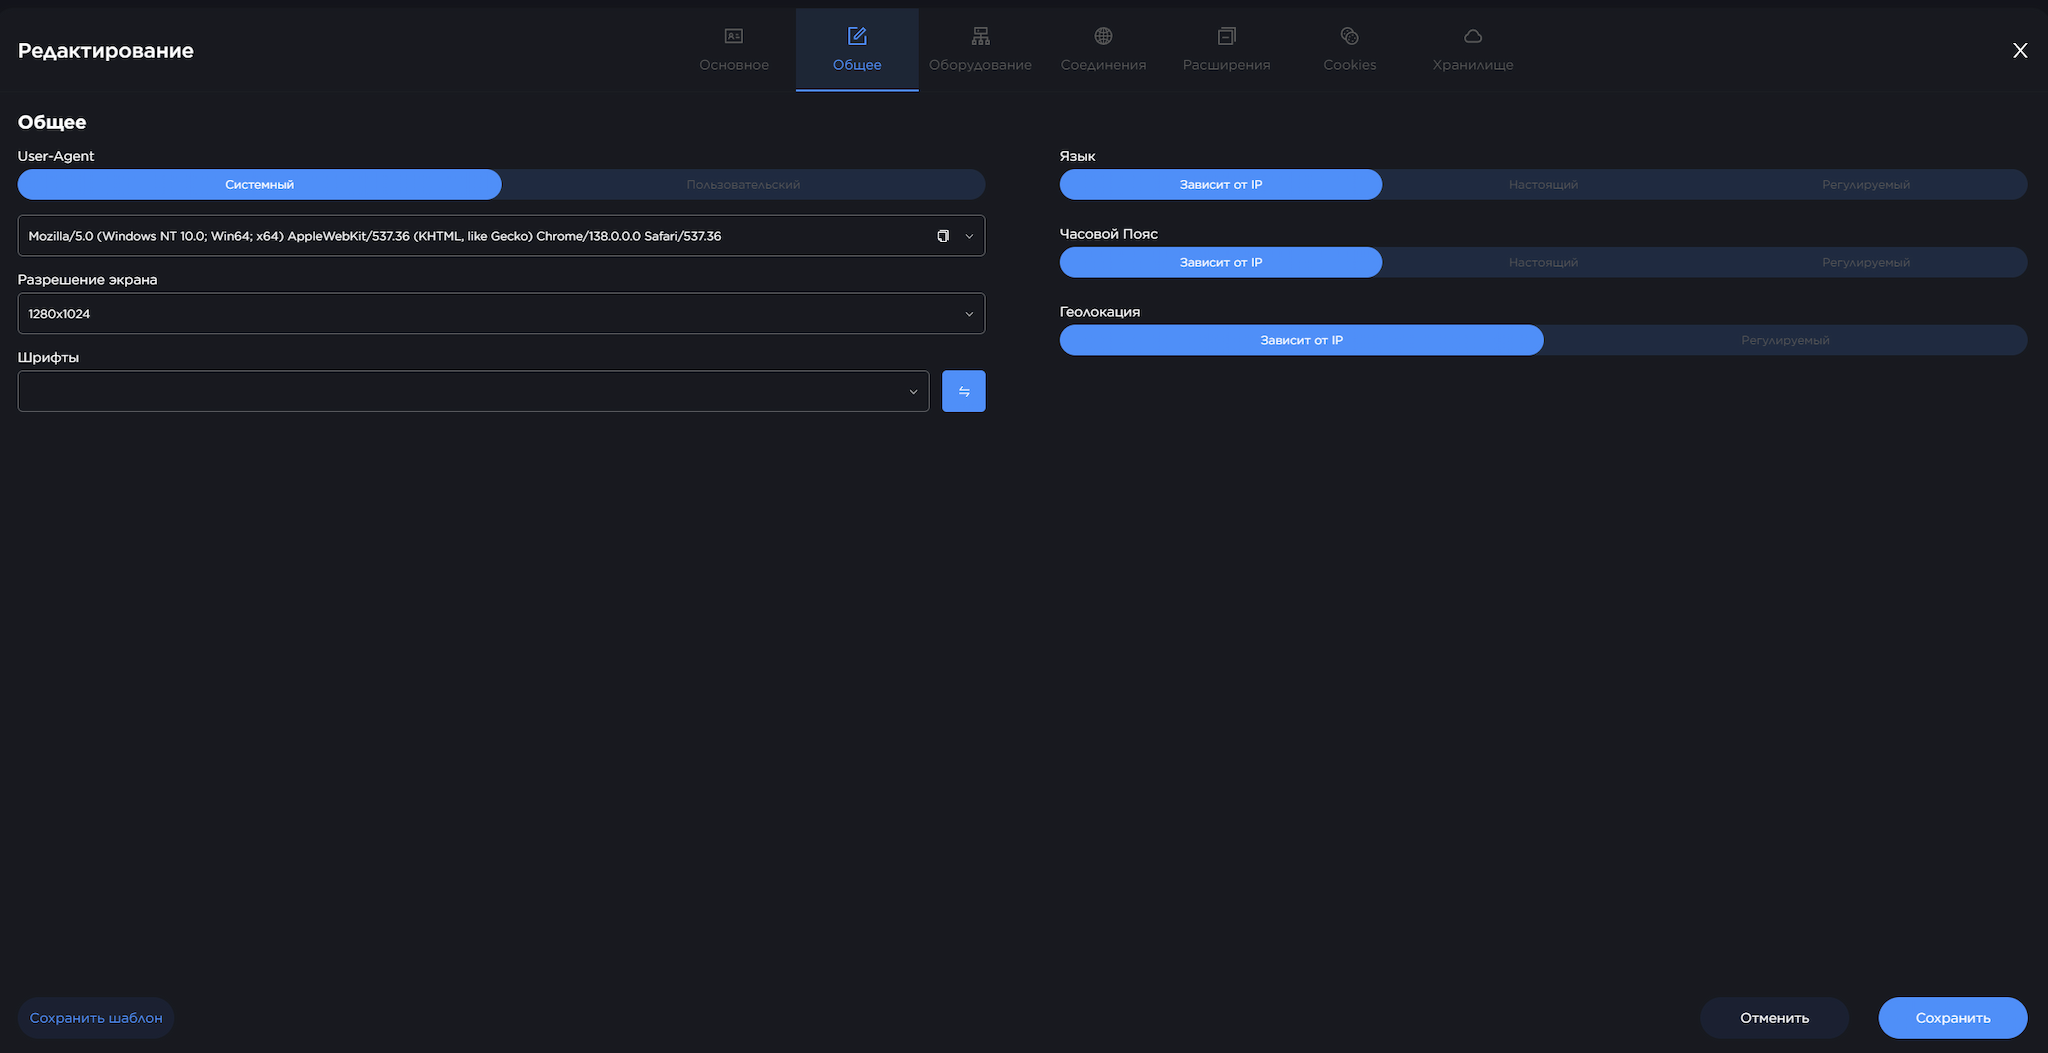Open the Разрешение экрана dropdown
Viewport: 2048px width, 1053px height.
[500, 314]
